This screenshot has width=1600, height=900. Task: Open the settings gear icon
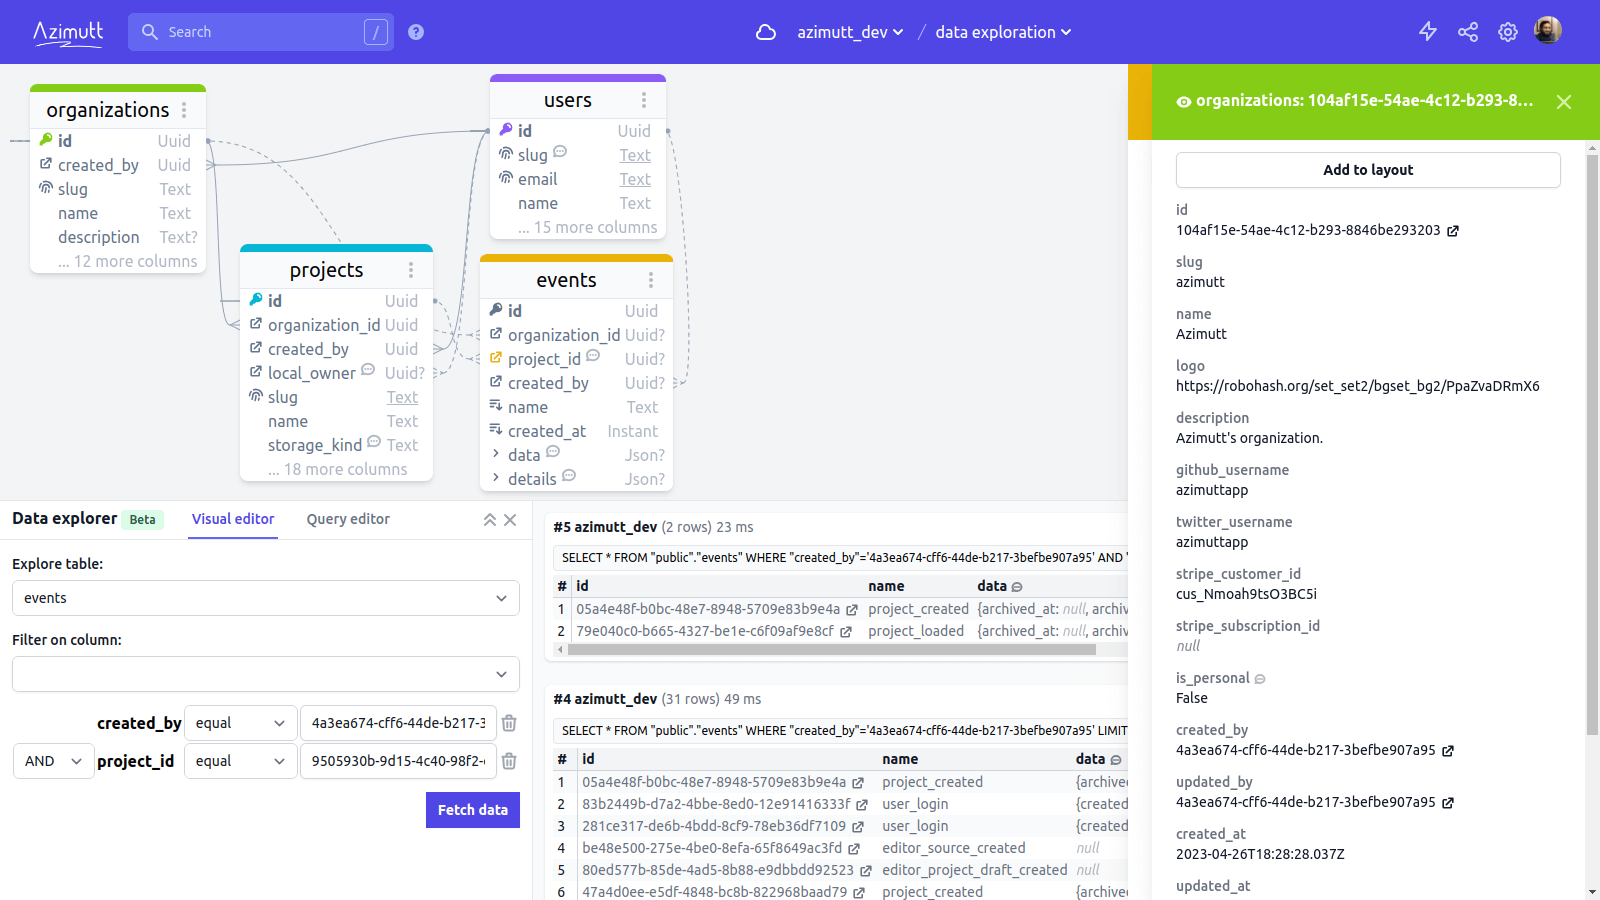coord(1508,32)
